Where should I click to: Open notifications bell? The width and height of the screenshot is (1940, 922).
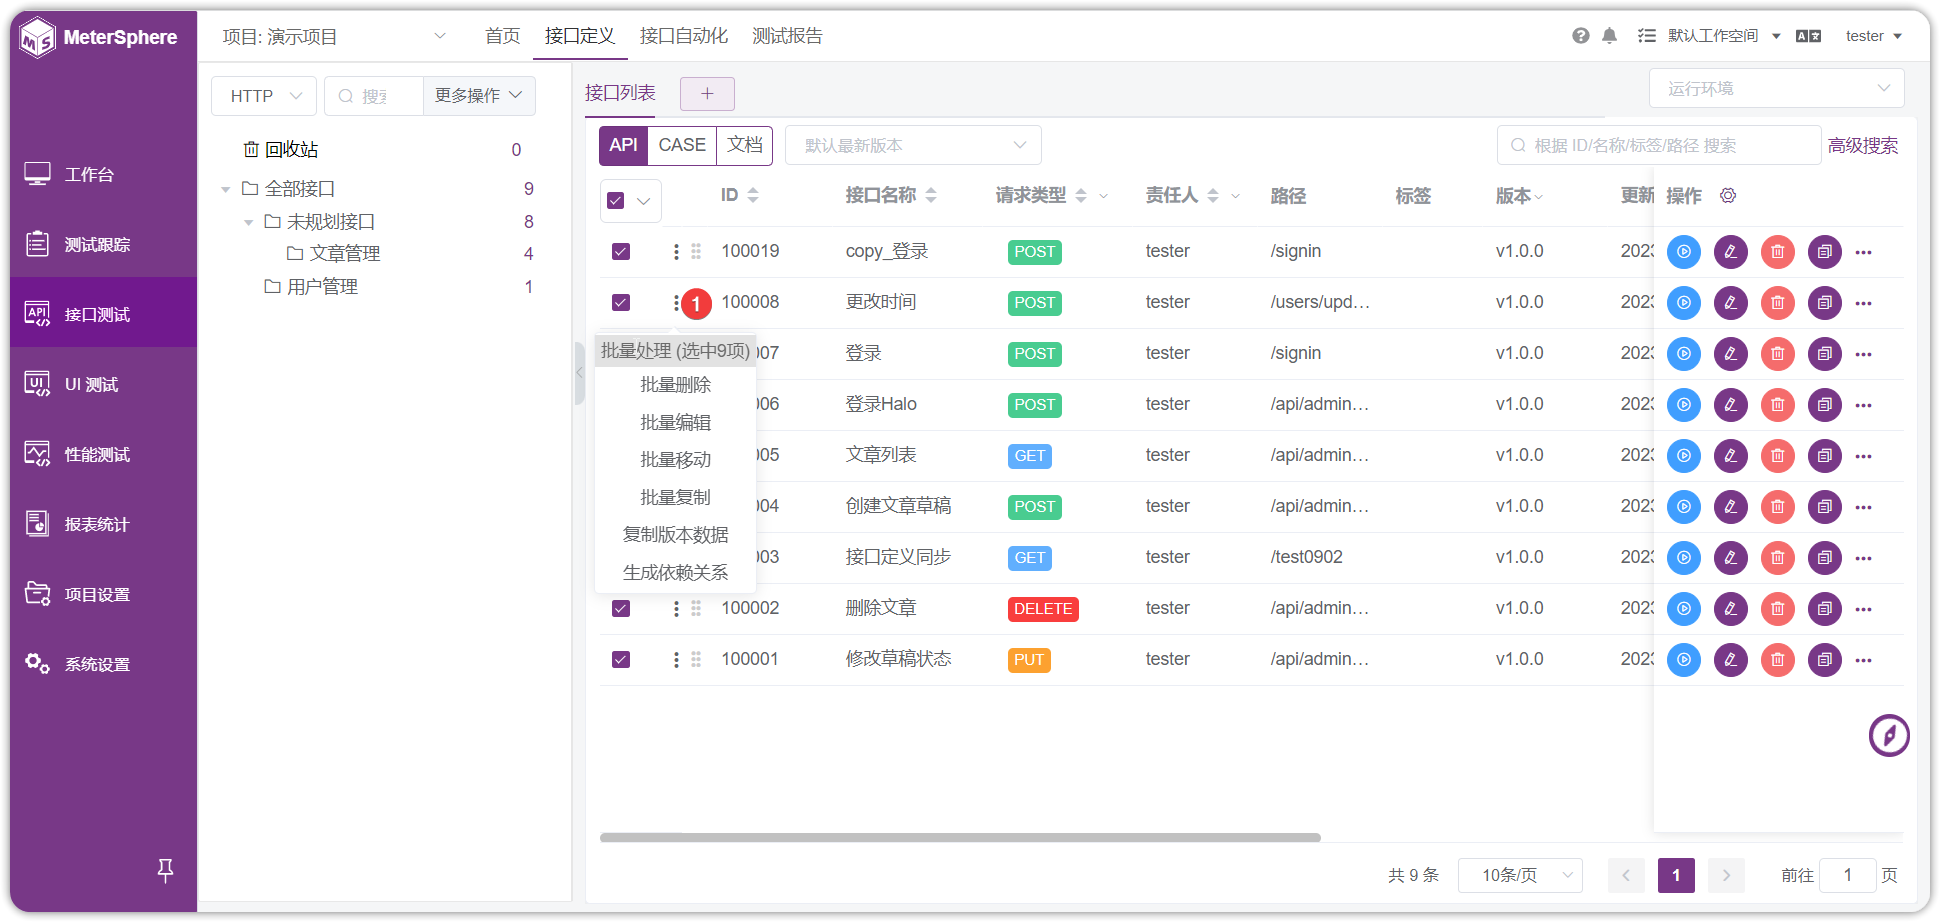(1609, 36)
